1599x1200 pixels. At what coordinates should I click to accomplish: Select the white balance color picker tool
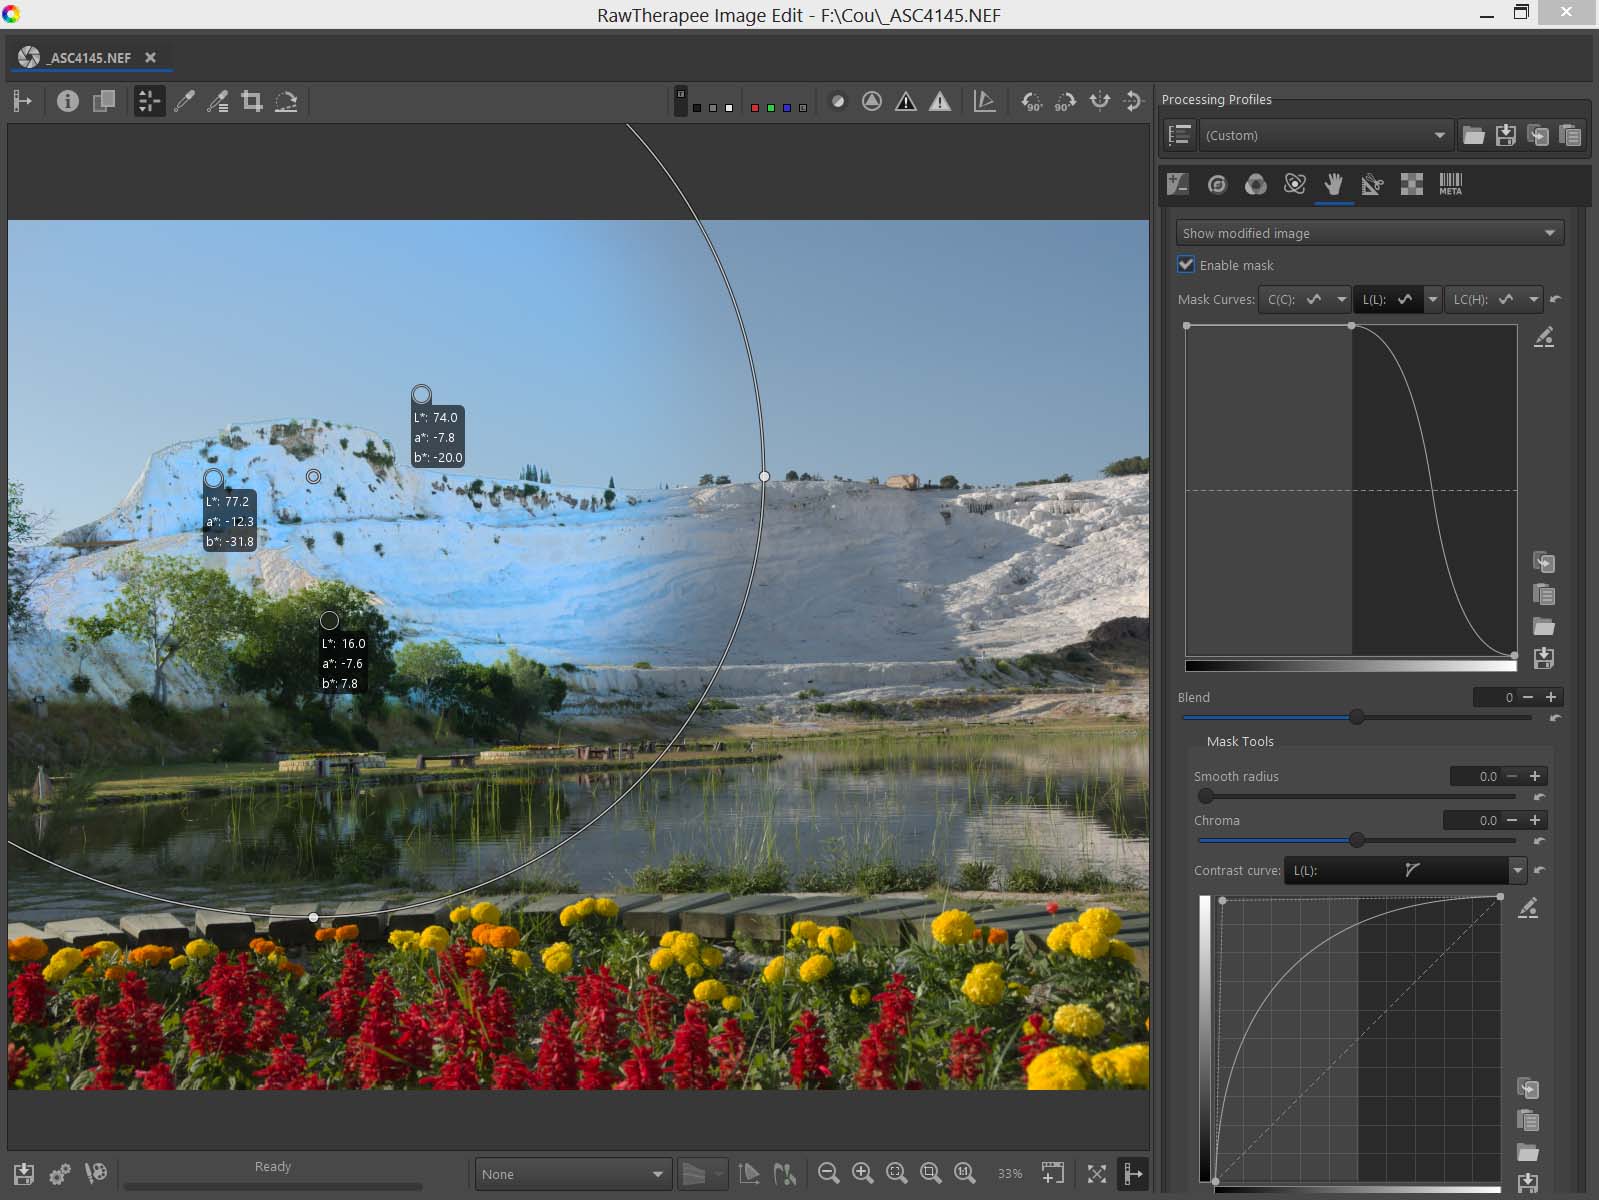pyautogui.click(x=184, y=101)
